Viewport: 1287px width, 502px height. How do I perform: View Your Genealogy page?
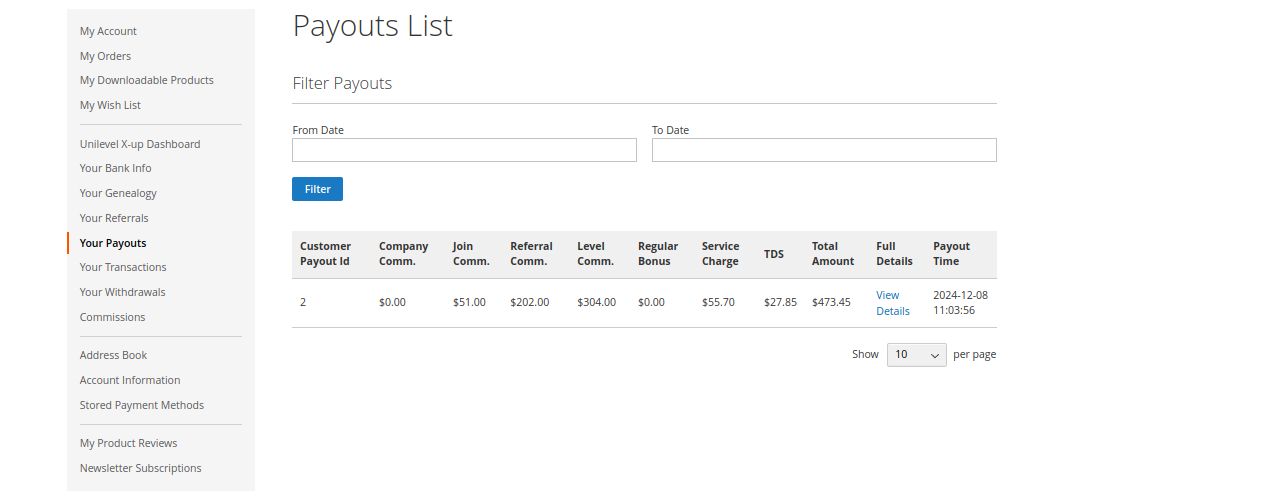click(x=118, y=193)
